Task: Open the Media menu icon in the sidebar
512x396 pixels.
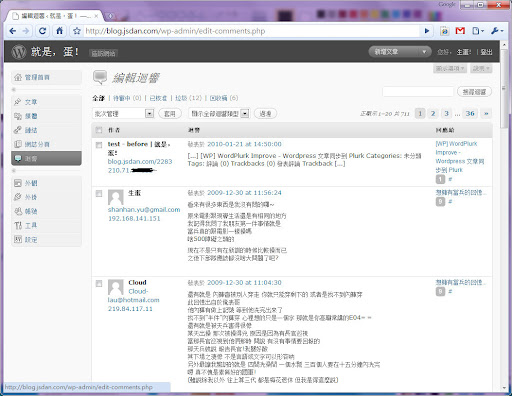Action: pos(18,116)
